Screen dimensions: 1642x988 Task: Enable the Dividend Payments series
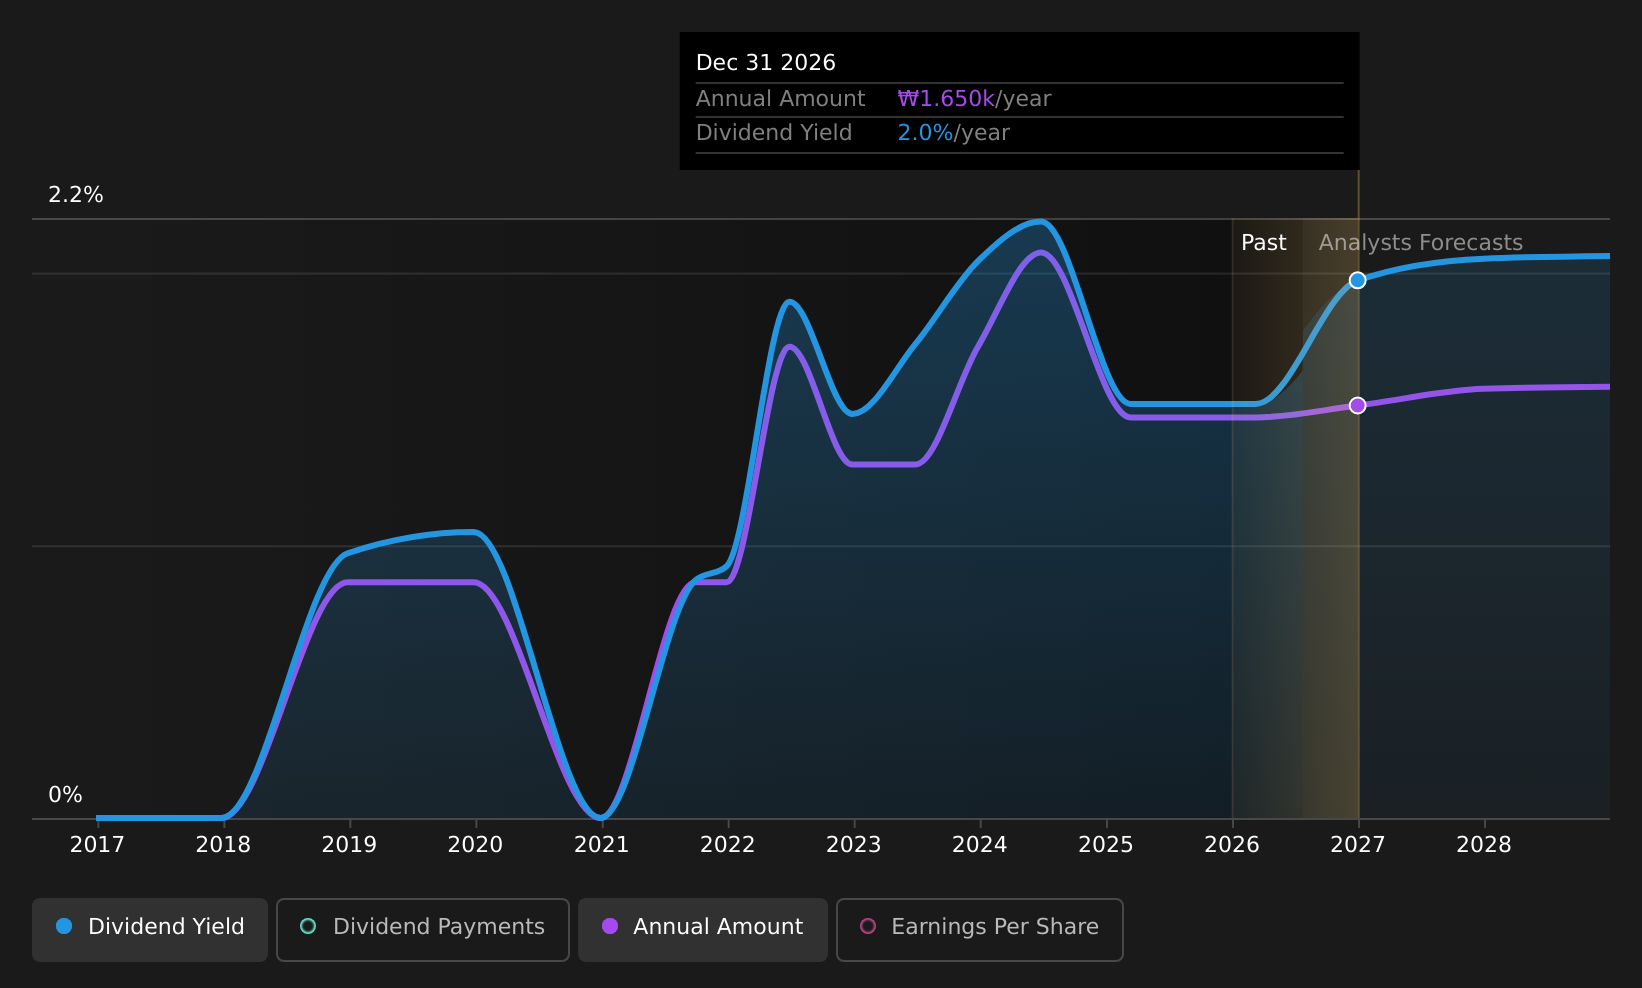click(423, 929)
